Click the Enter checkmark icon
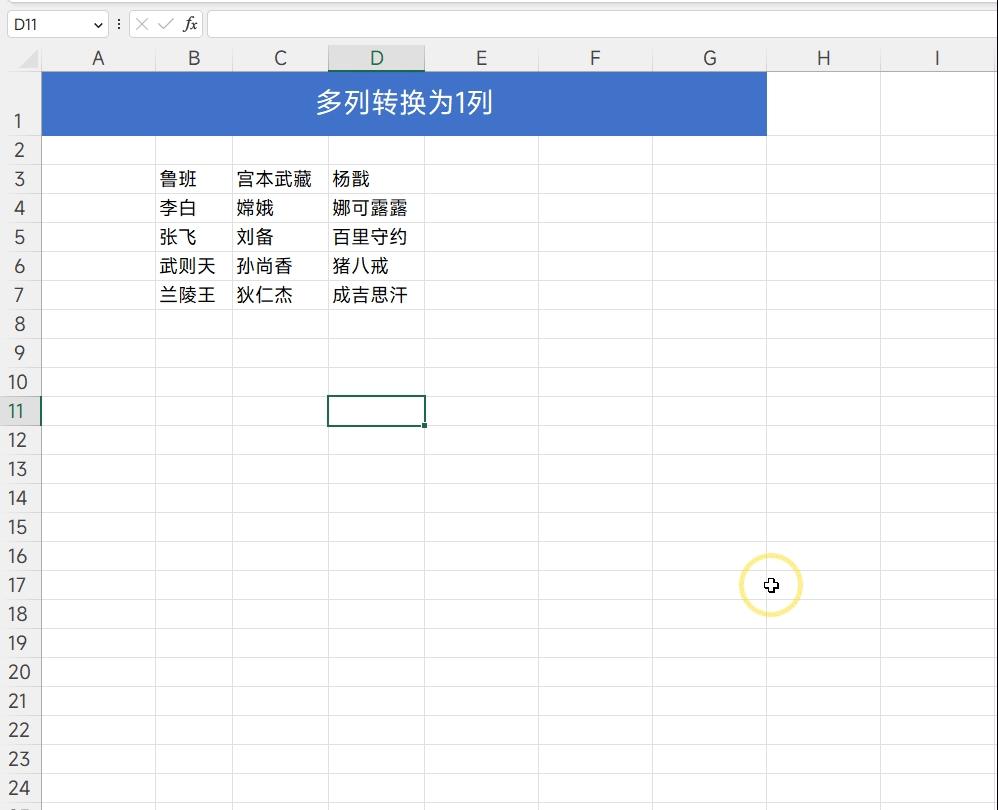The height and width of the screenshot is (810, 998). point(165,24)
